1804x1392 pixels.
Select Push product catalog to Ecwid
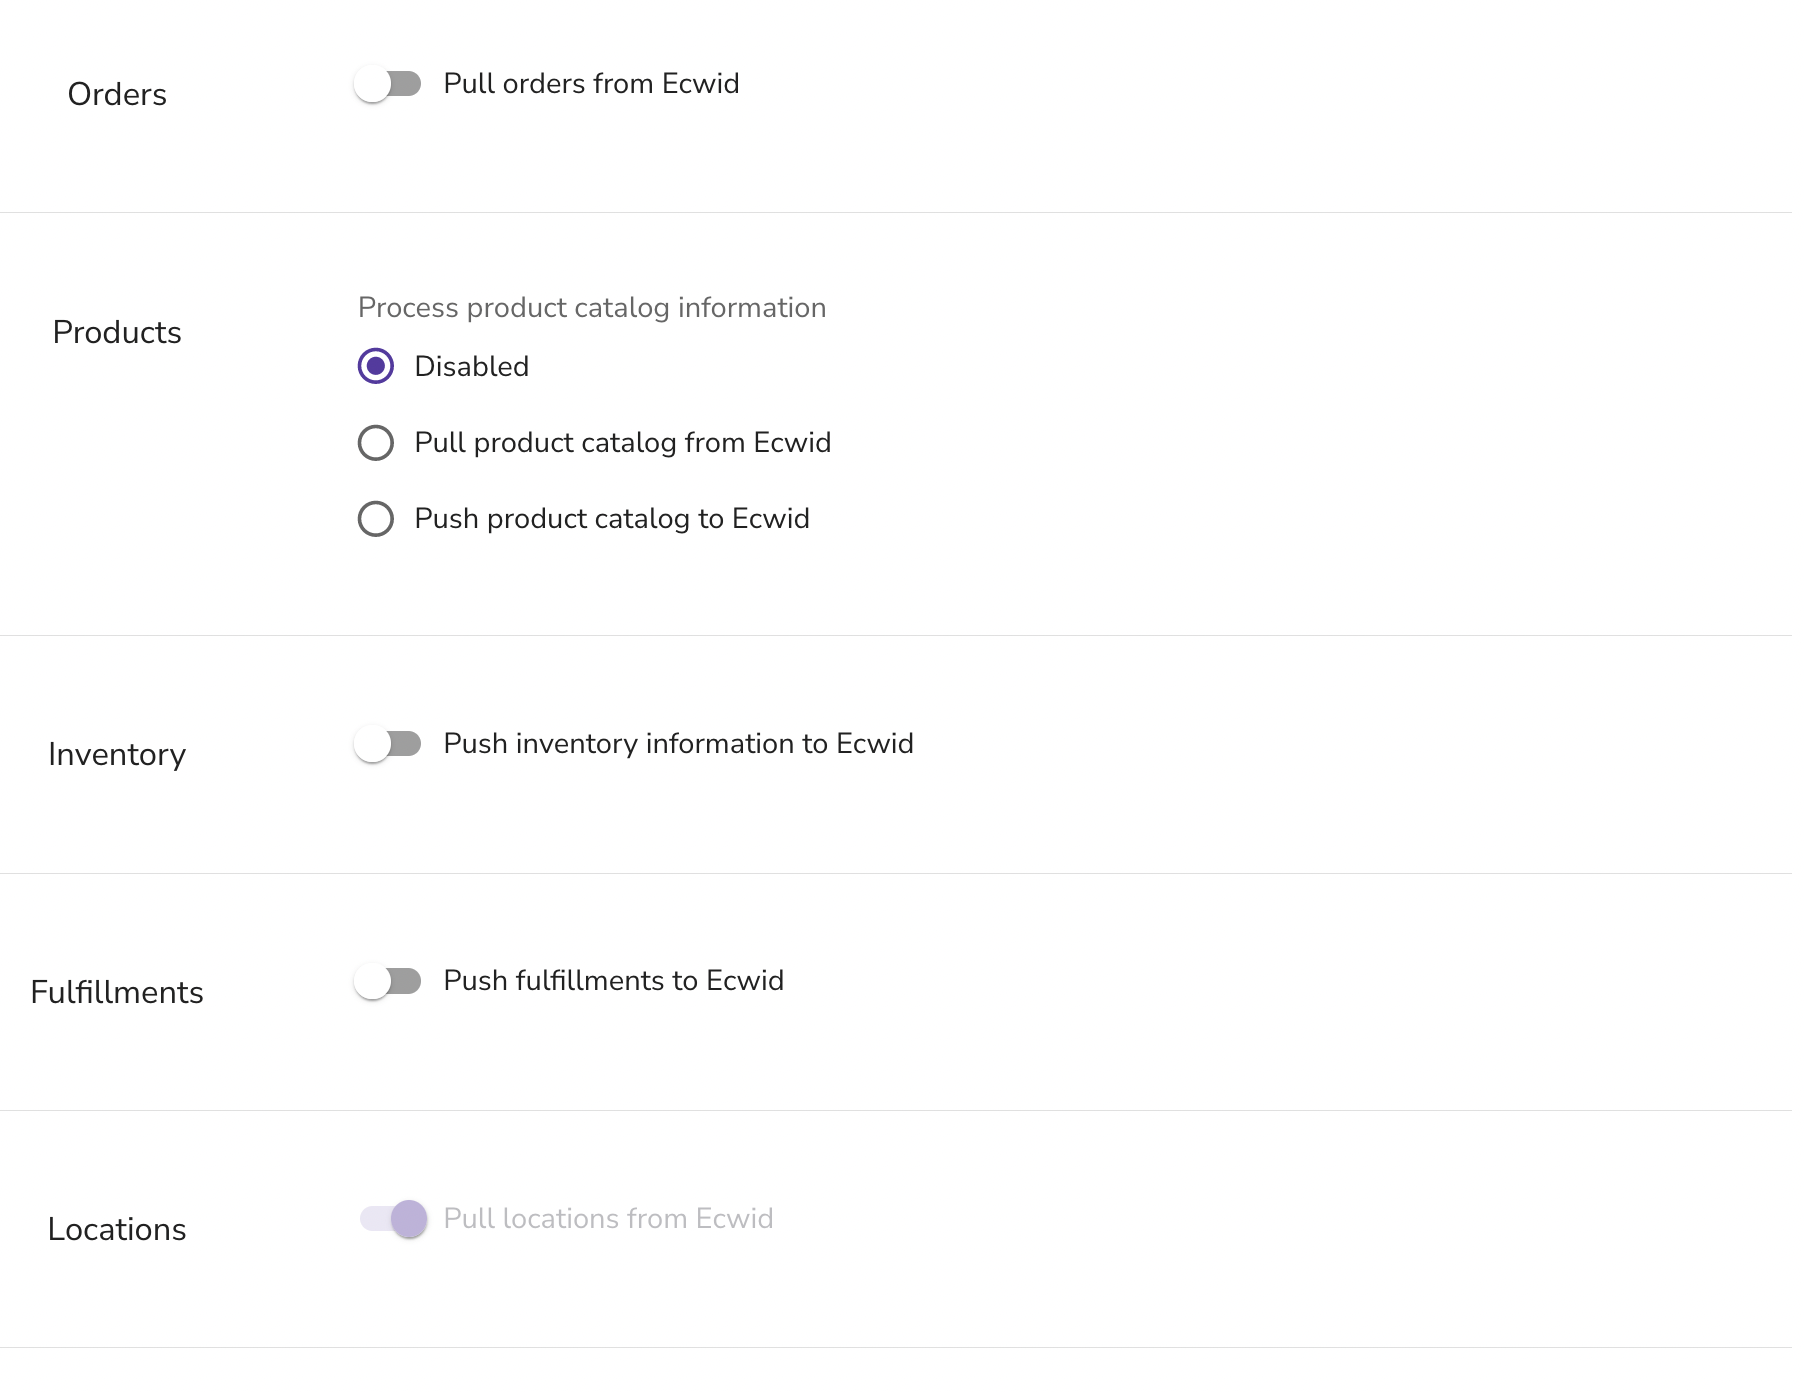[375, 519]
